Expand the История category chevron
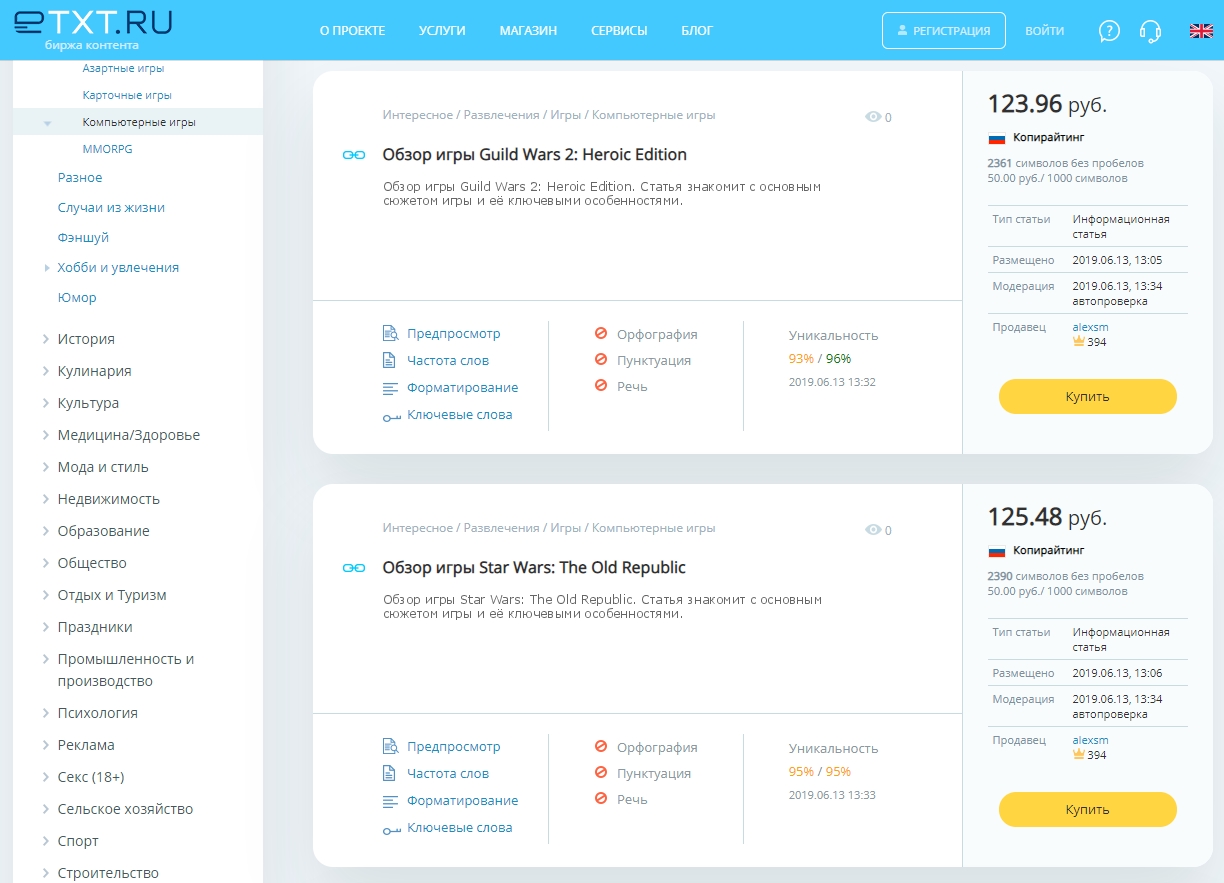The width and height of the screenshot is (1224, 883). click(x=46, y=339)
